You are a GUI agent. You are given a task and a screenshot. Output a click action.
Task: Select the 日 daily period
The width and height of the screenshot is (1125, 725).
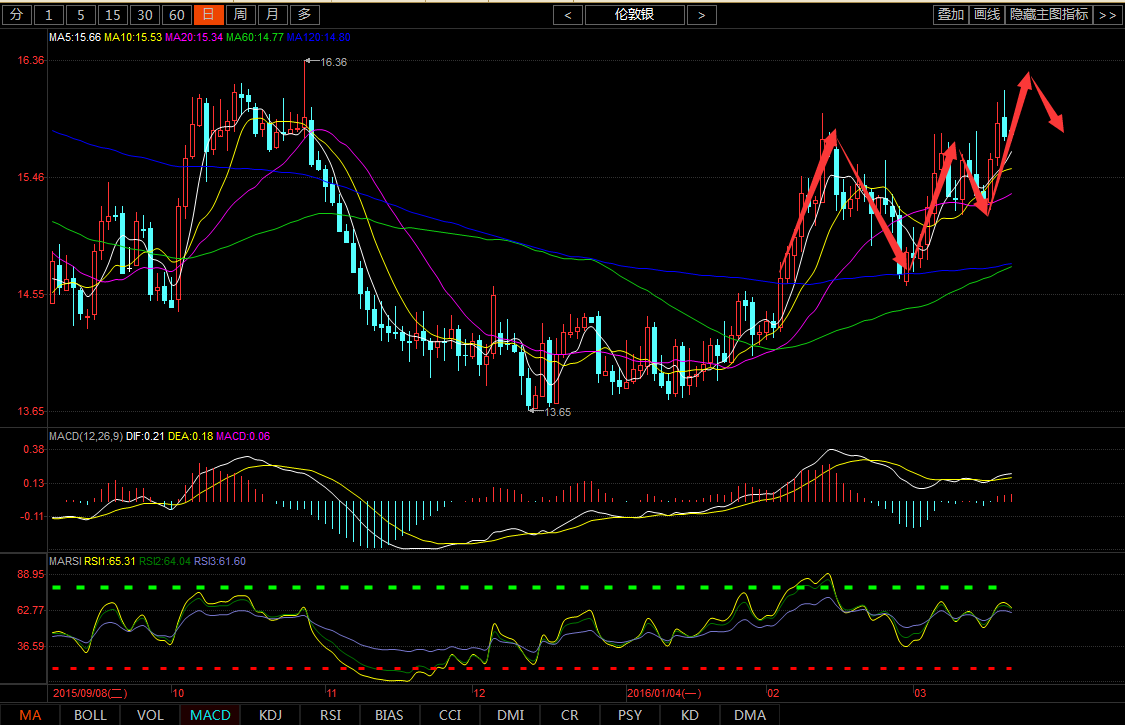208,14
